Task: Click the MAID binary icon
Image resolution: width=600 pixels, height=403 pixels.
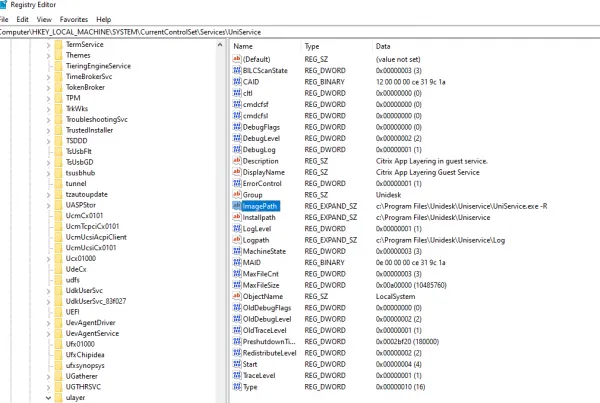Action: click(x=237, y=262)
